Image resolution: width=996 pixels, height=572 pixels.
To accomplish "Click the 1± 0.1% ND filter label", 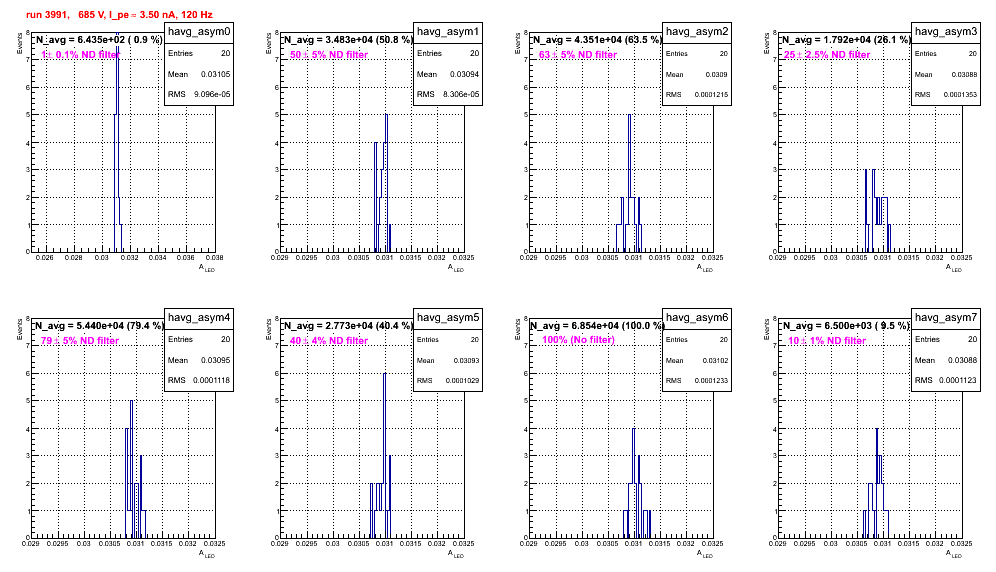I will 80,55.
